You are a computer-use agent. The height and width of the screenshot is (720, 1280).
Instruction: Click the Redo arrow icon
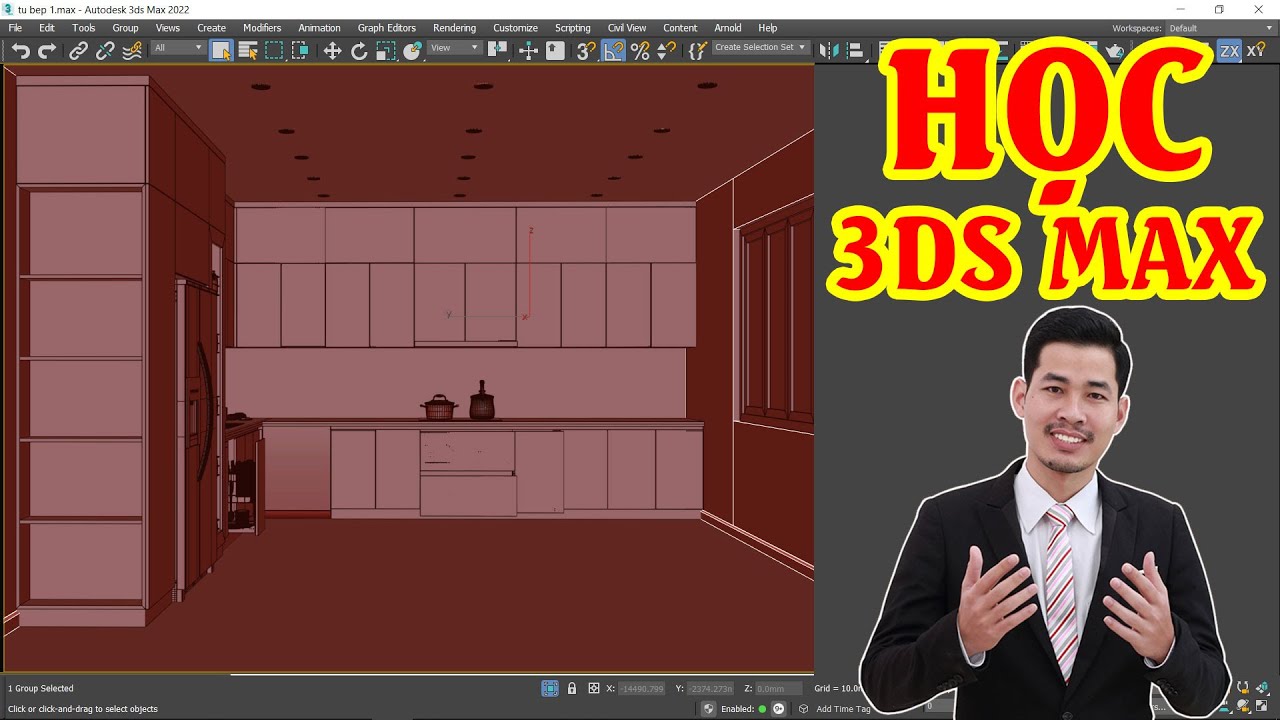pyautogui.click(x=46, y=51)
